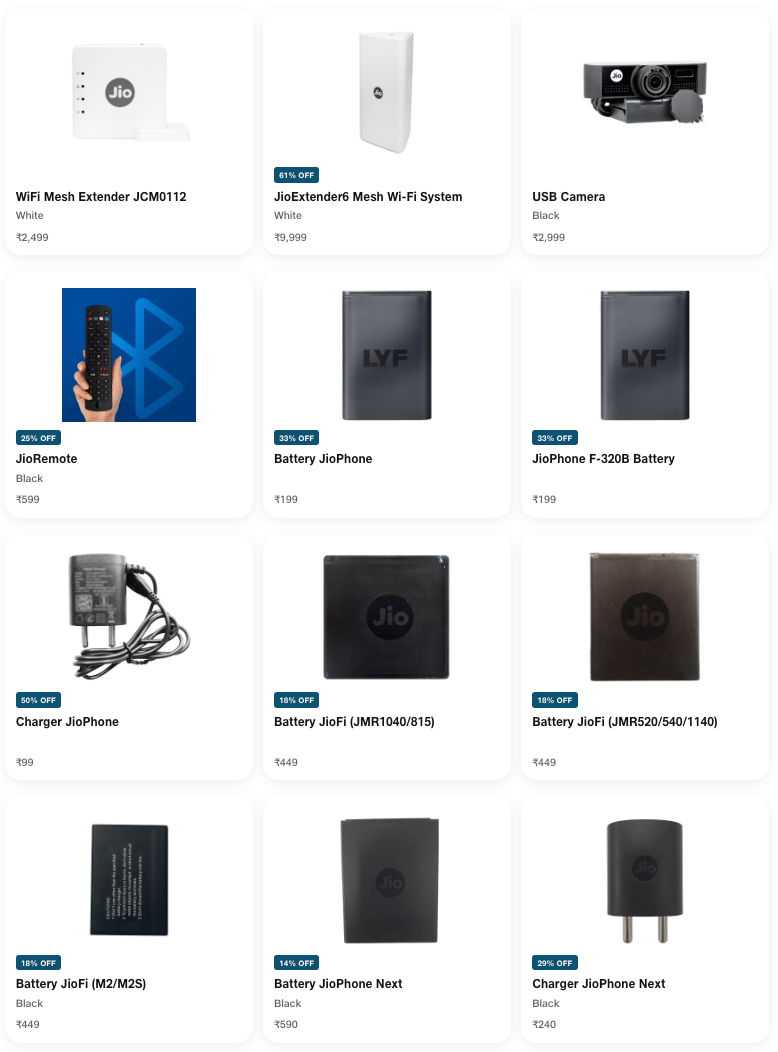Image resolution: width=778 pixels, height=1052 pixels.
Task: Click the Battery JioPhone LYF image
Action: tap(387, 355)
